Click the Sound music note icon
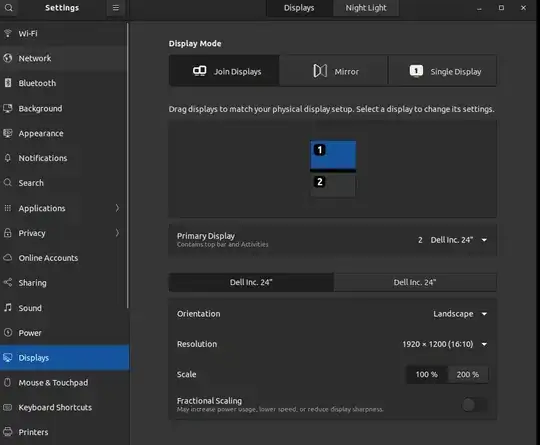The image size is (540, 445). pos(8,308)
